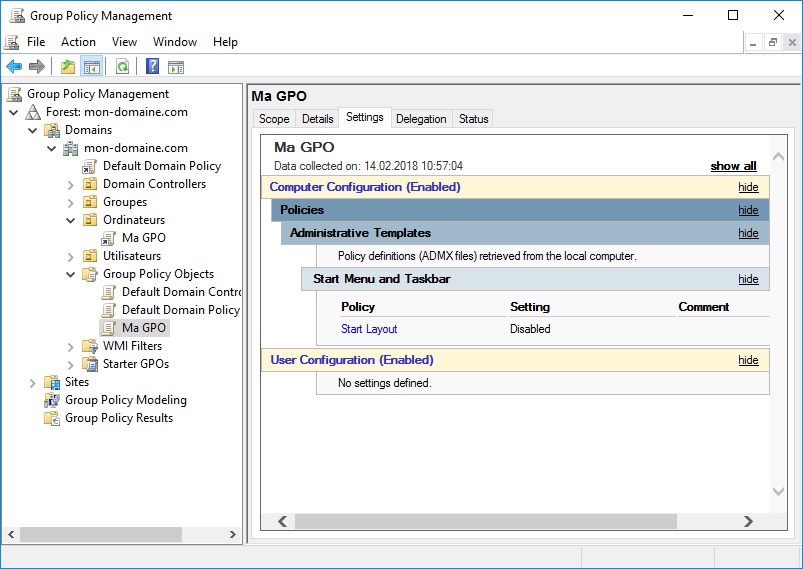Hide the Administrative Templates section
Viewport: 803px width, 569px height.
[x=748, y=233]
